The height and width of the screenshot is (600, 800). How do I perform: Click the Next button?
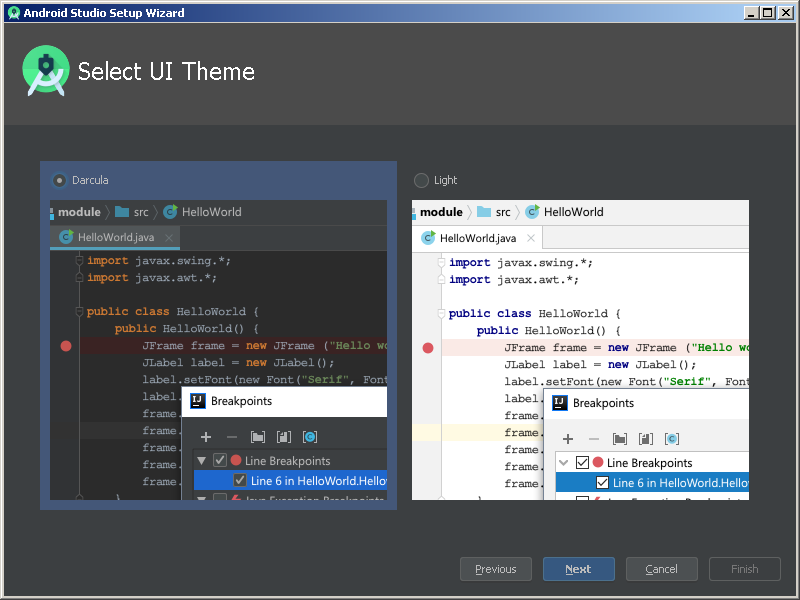point(579,569)
